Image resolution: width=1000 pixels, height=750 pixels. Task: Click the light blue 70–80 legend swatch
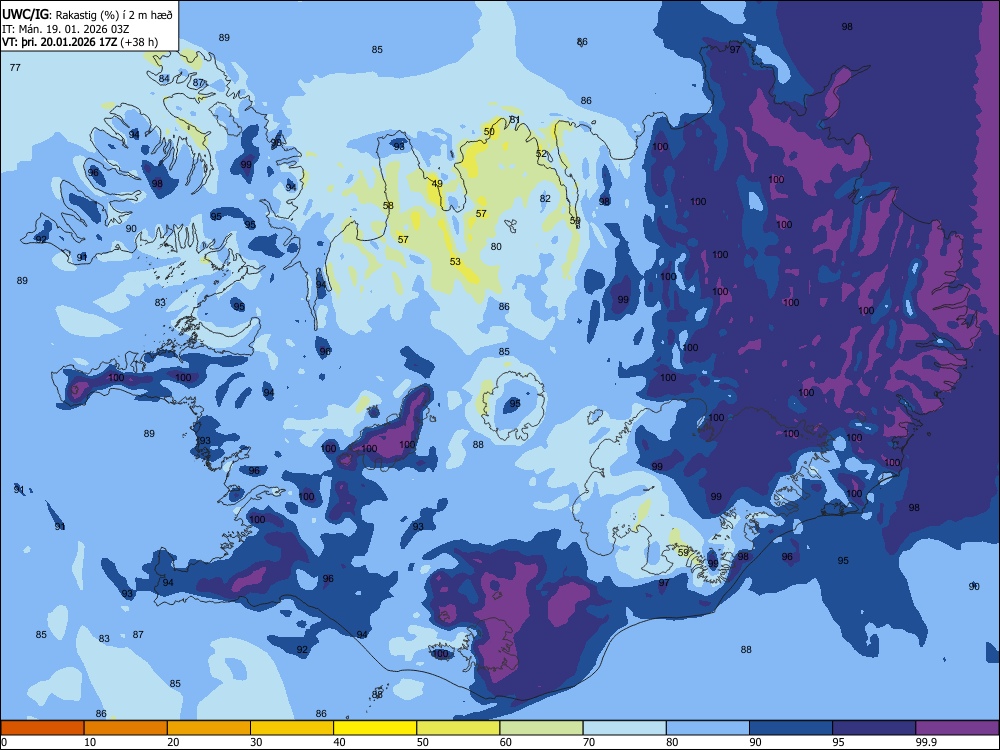coord(624,728)
